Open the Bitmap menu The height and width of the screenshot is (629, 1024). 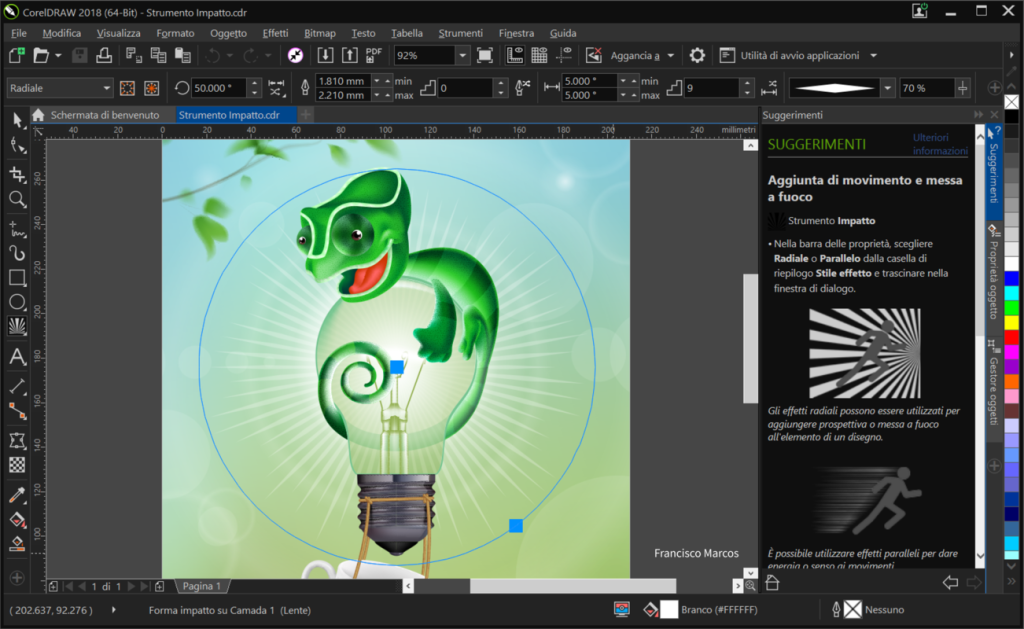click(x=319, y=33)
